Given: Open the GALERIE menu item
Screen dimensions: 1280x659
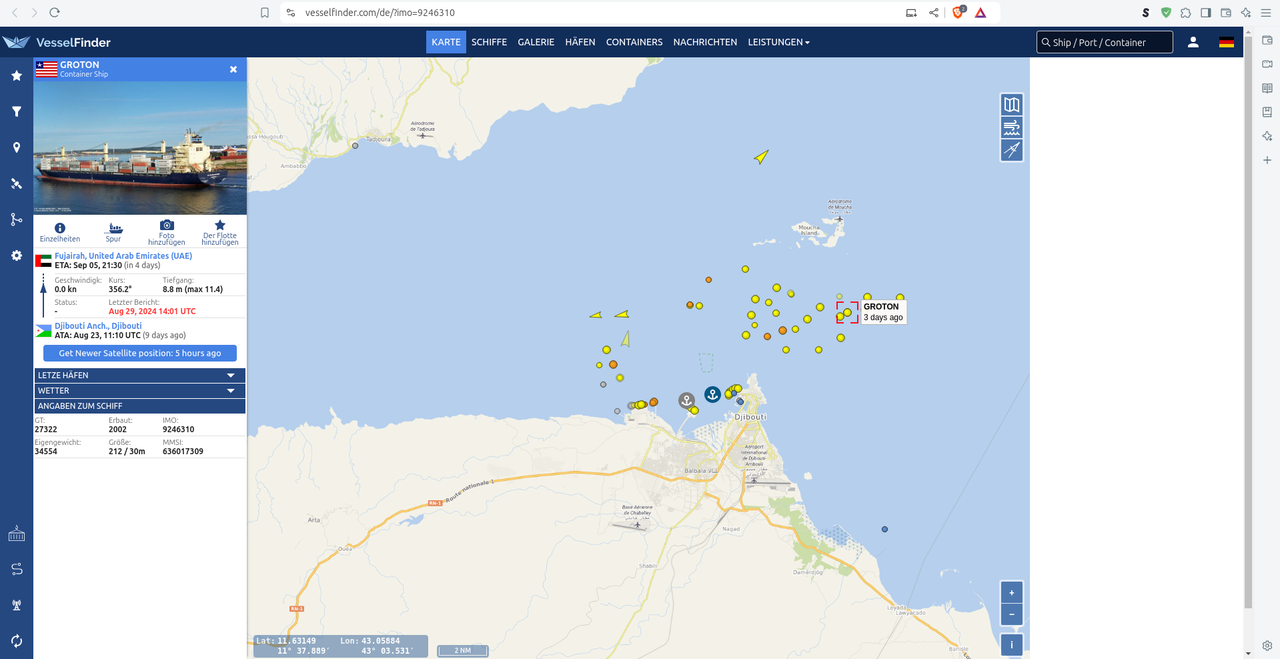Looking at the screenshot, I should (x=536, y=42).
